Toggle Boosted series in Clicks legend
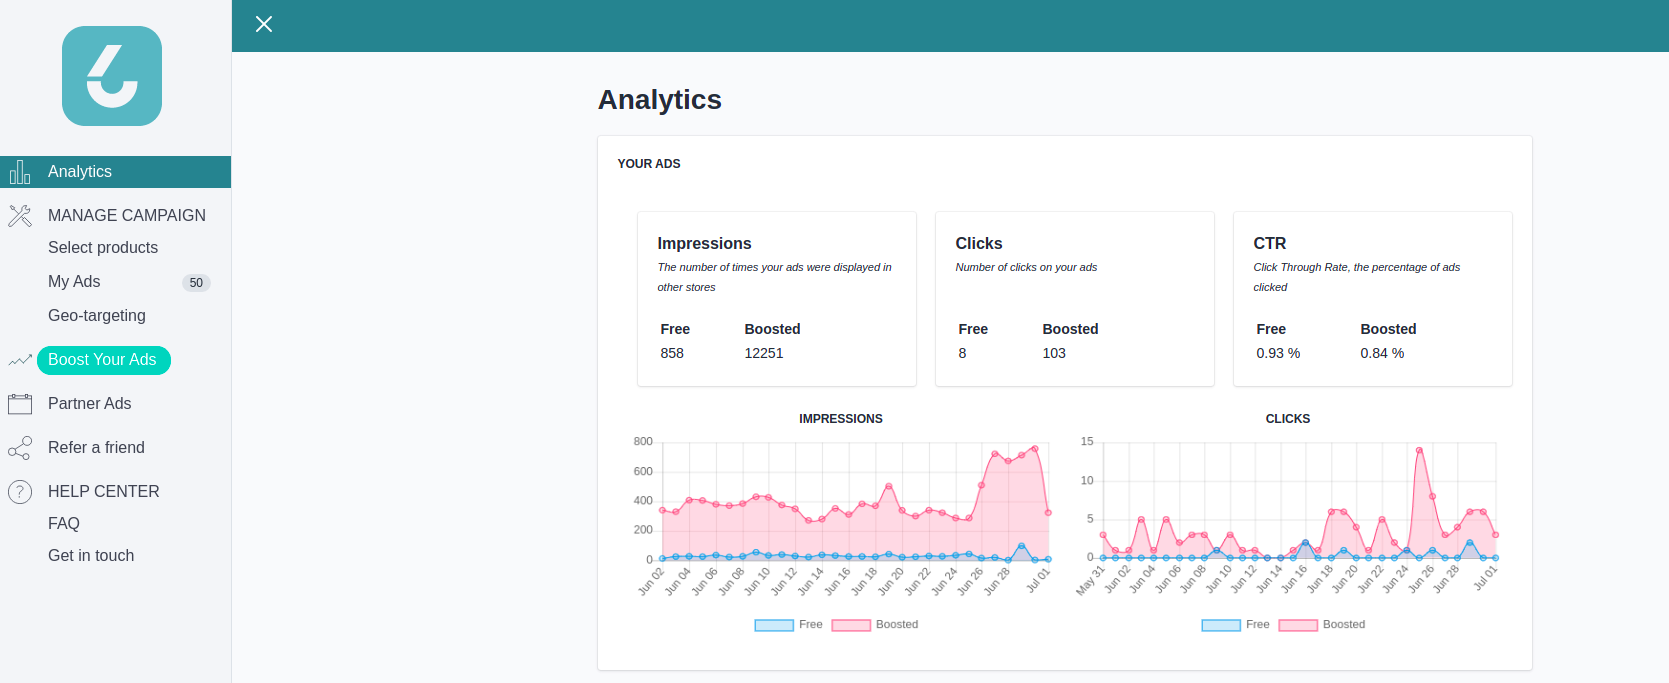The image size is (1669, 683). tap(1322, 625)
